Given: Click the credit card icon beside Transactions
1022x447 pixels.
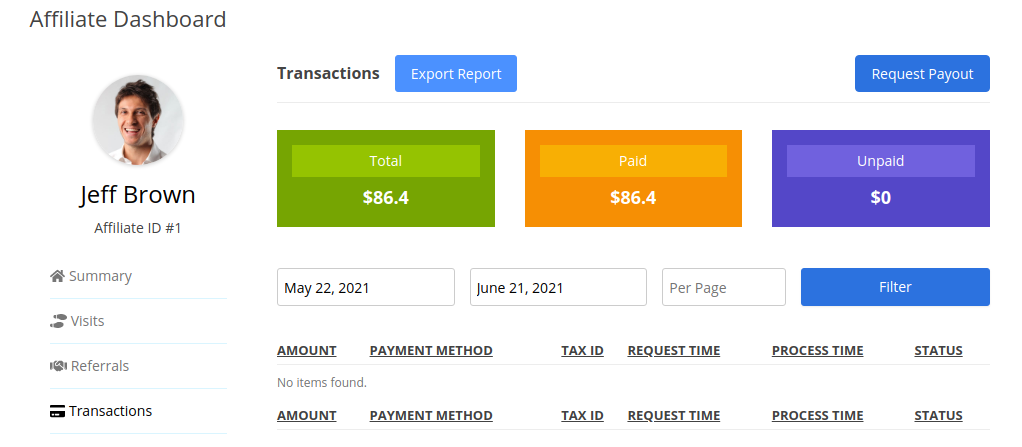Looking at the screenshot, I should (x=57, y=411).
